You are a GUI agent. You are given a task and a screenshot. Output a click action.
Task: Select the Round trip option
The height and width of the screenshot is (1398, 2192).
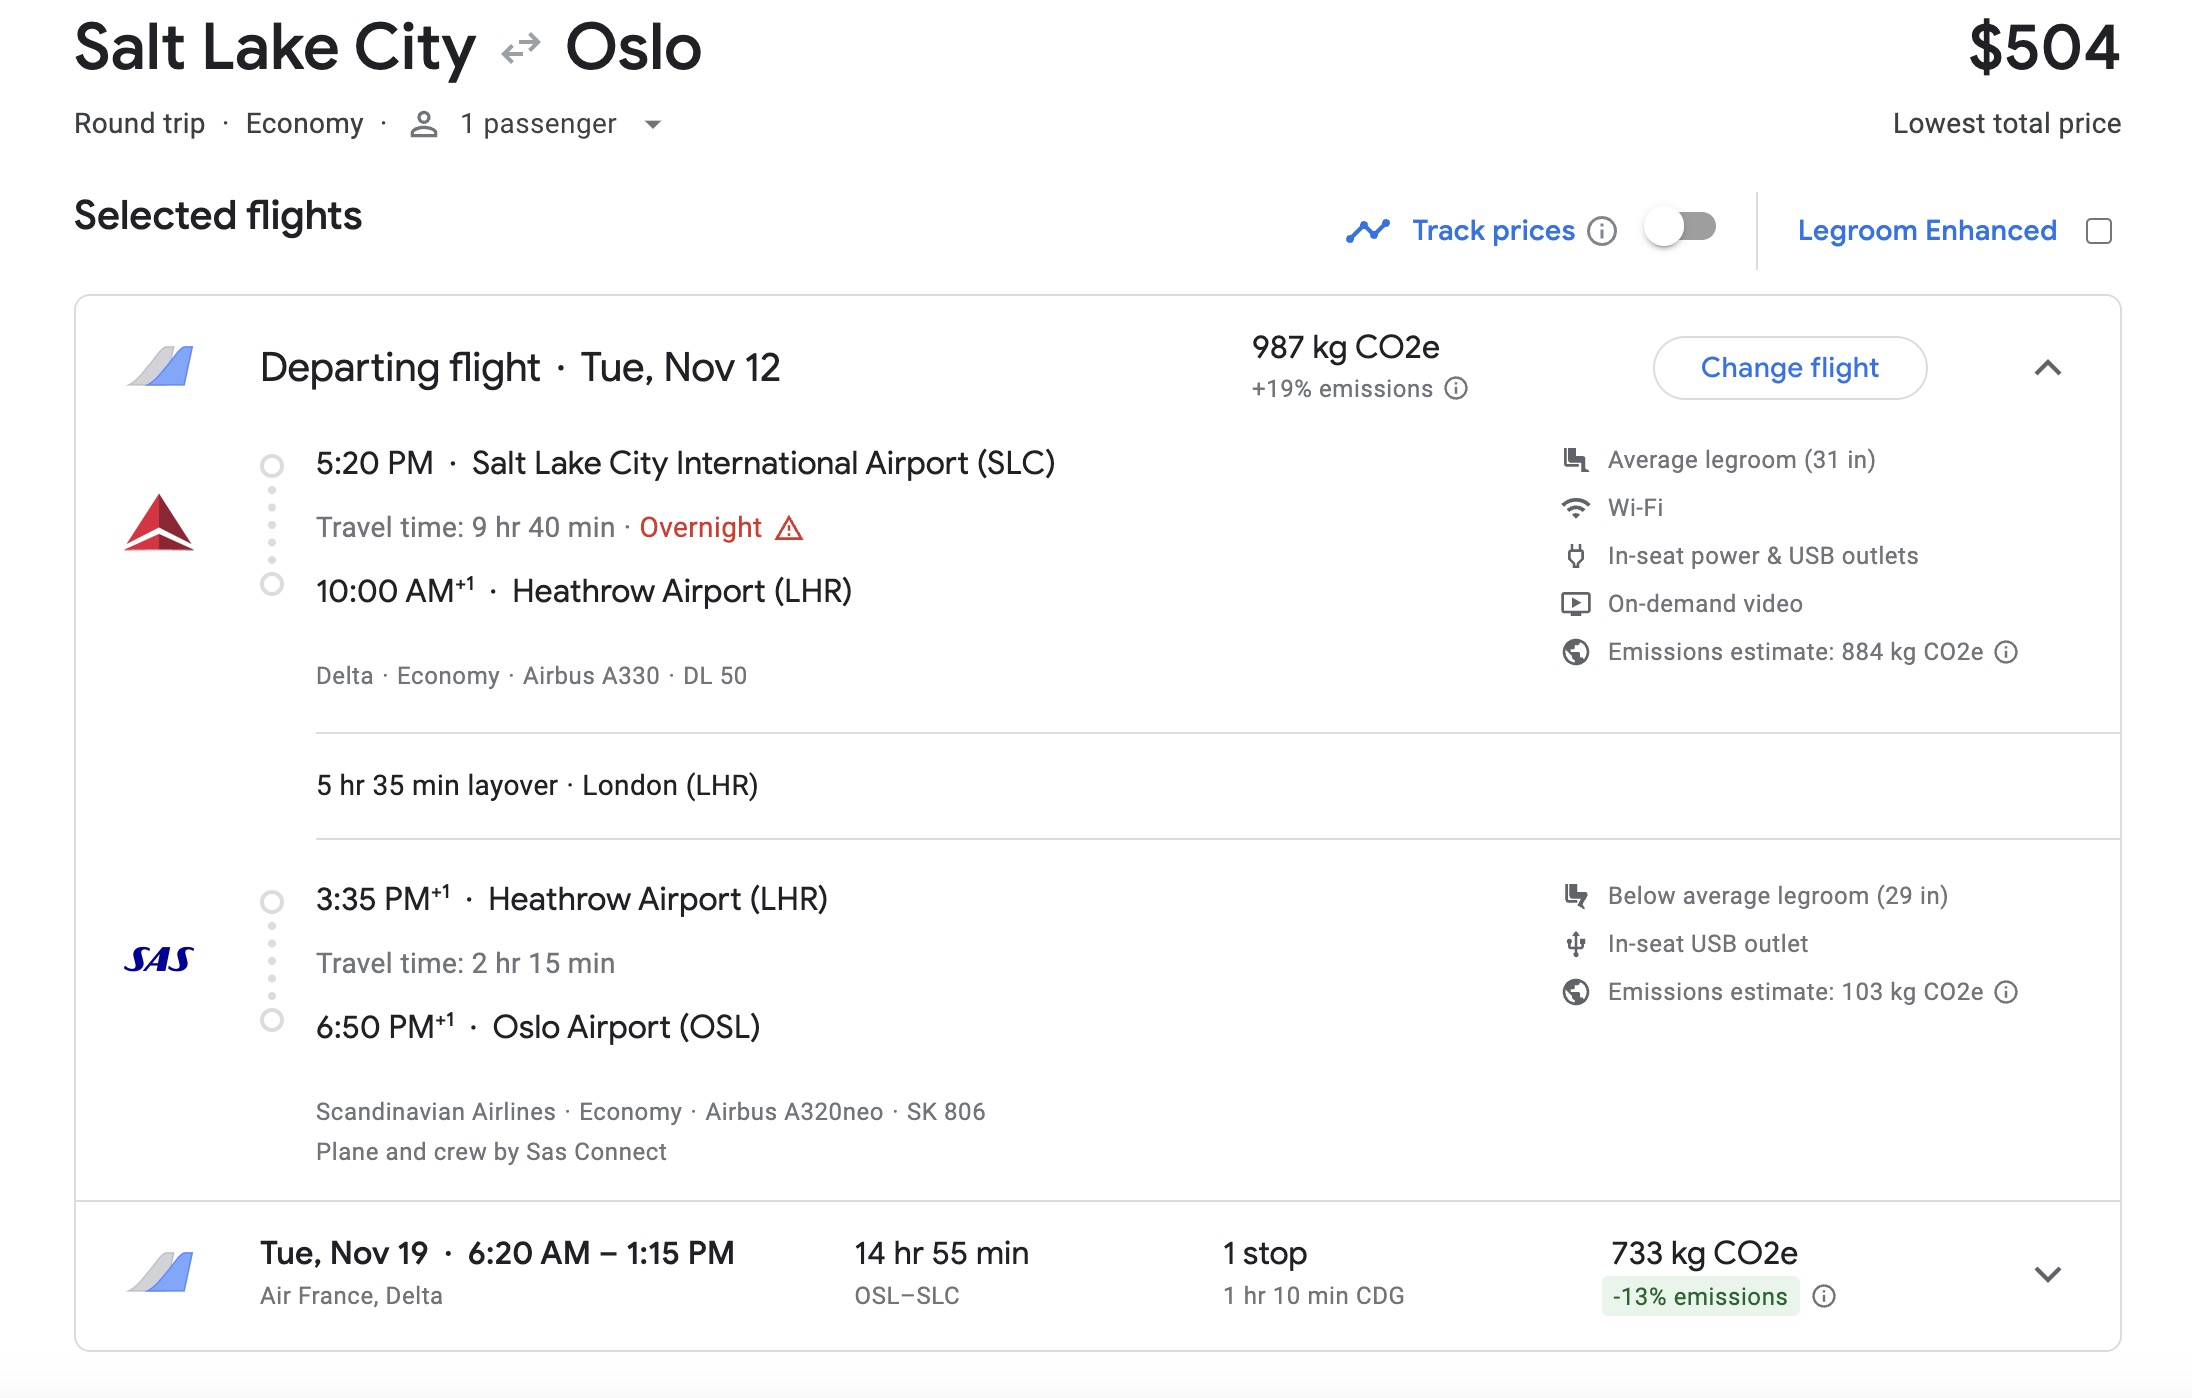tap(139, 123)
